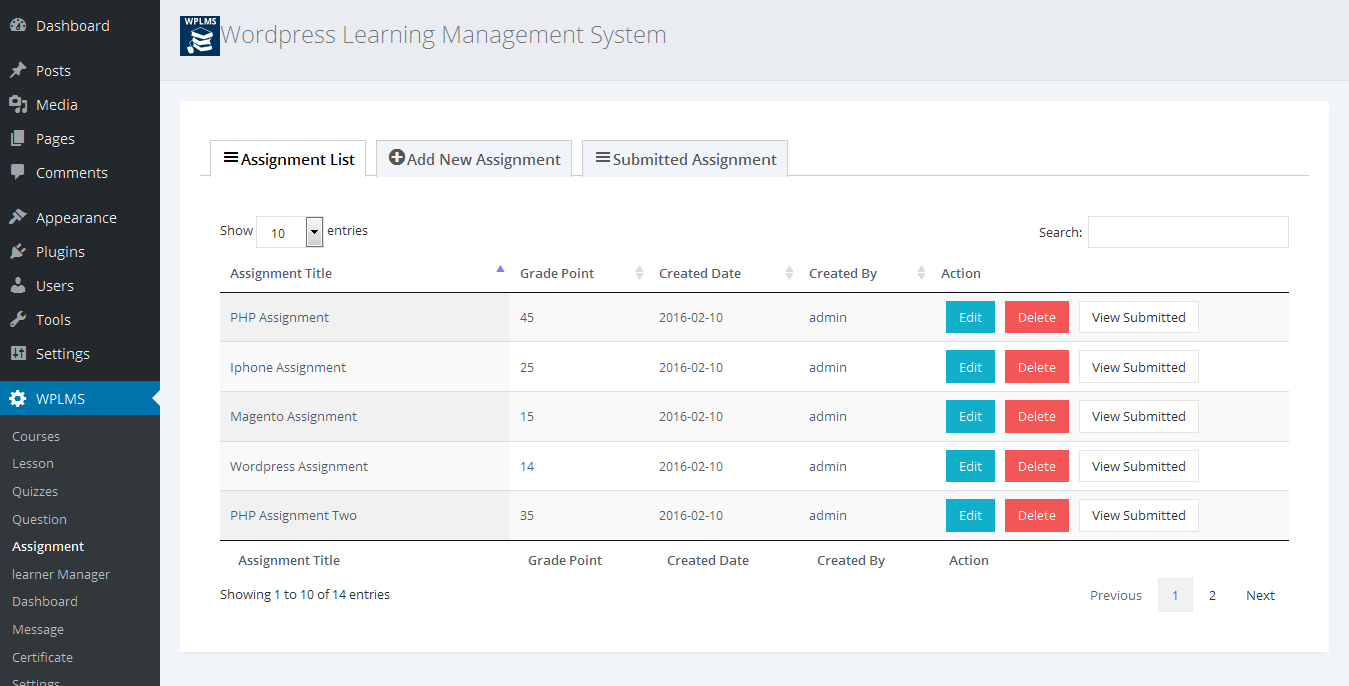
Task: Edit the PHP Assignment row
Action: point(970,317)
